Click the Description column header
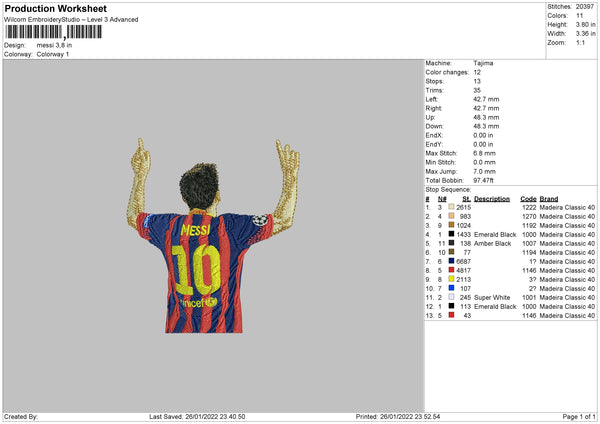The height and width of the screenshot is (424, 600). tap(492, 199)
